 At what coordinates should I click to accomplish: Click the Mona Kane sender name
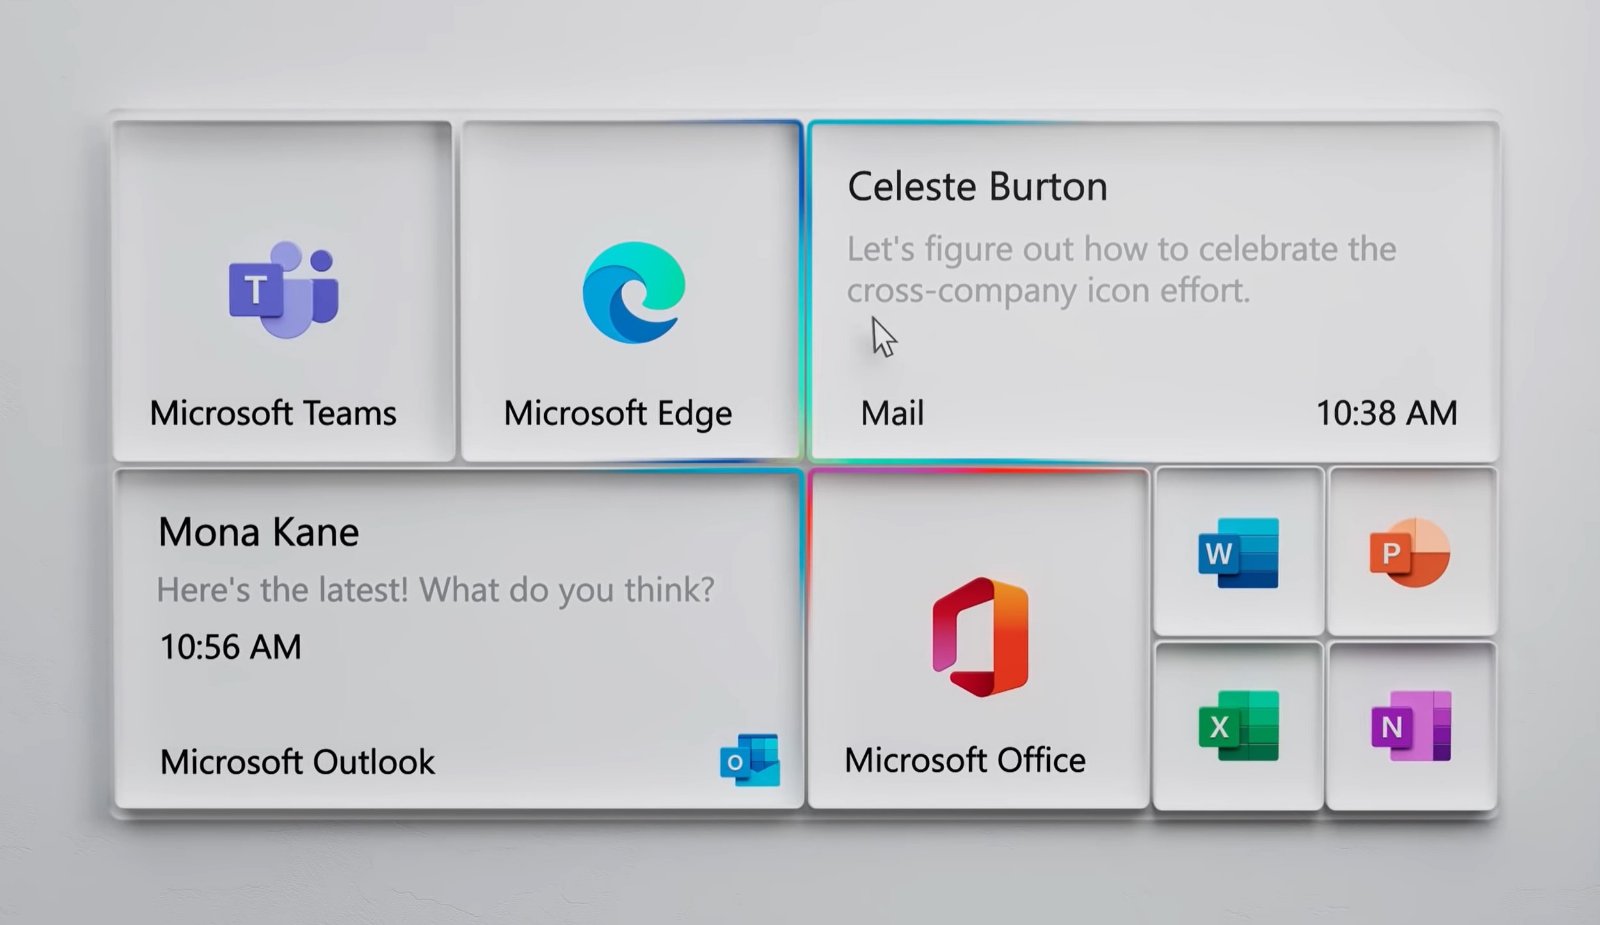(x=258, y=532)
